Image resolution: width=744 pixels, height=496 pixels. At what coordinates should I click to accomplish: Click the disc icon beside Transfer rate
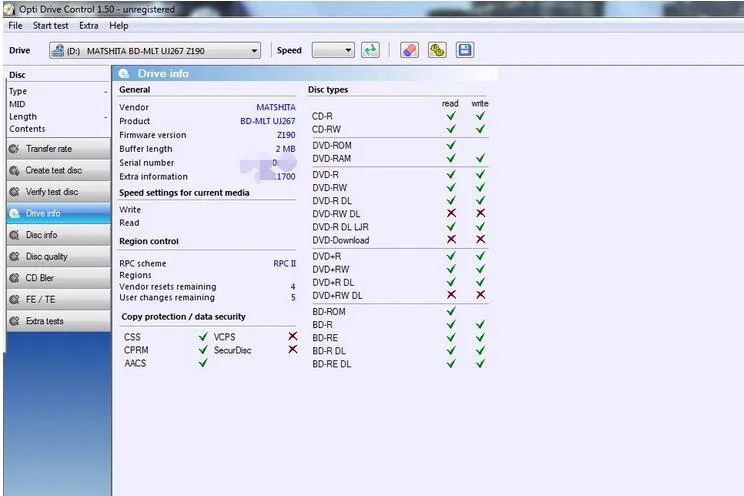click(14, 149)
